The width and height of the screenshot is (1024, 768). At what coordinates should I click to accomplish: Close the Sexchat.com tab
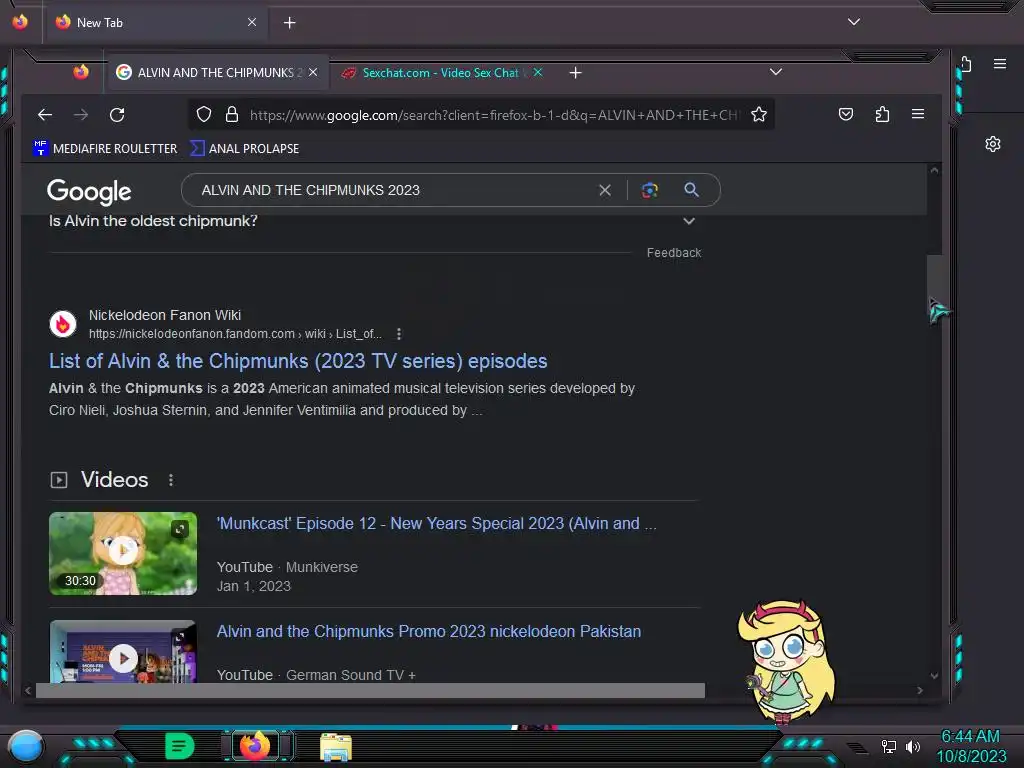tap(538, 72)
